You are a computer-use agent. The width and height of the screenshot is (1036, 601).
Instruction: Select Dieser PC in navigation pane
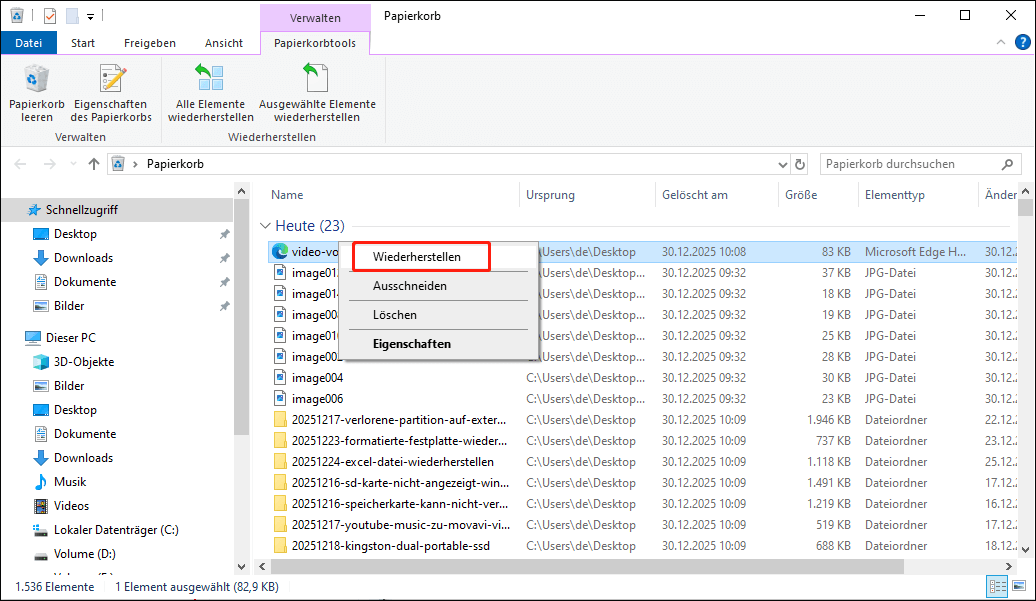(71, 337)
